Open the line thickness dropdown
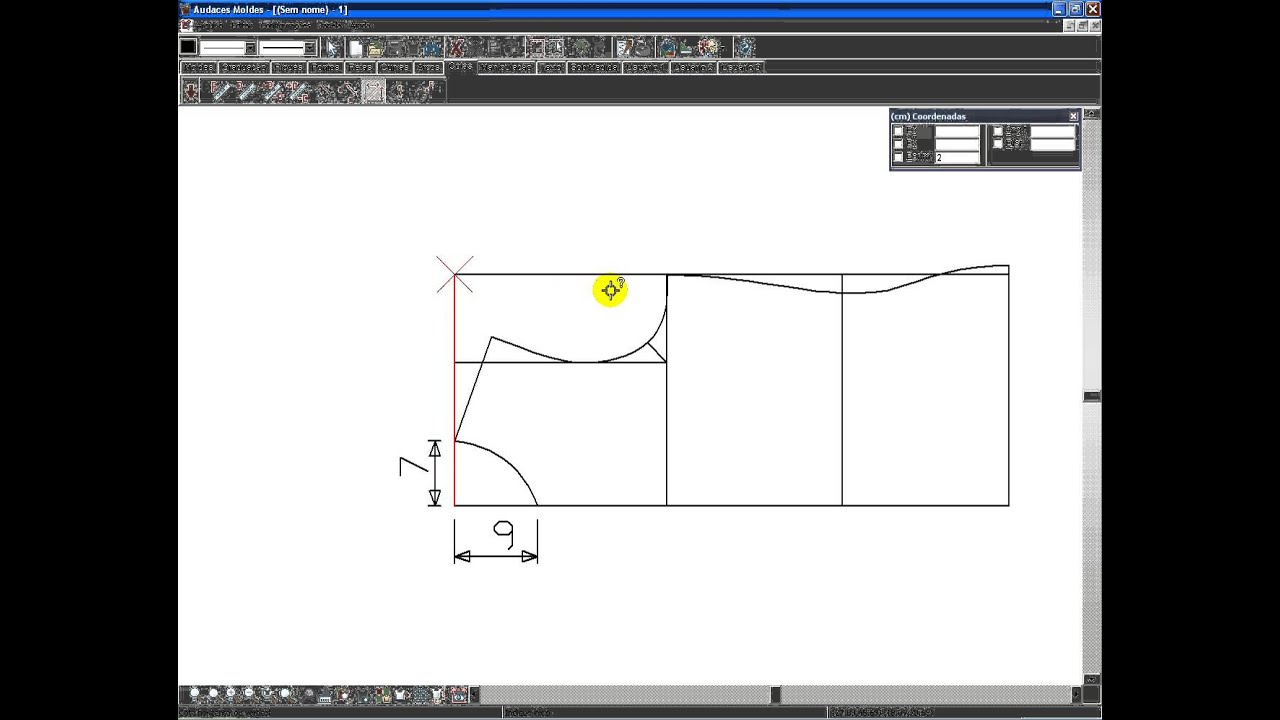This screenshot has width=1280, height=720. tap(310, 47)
